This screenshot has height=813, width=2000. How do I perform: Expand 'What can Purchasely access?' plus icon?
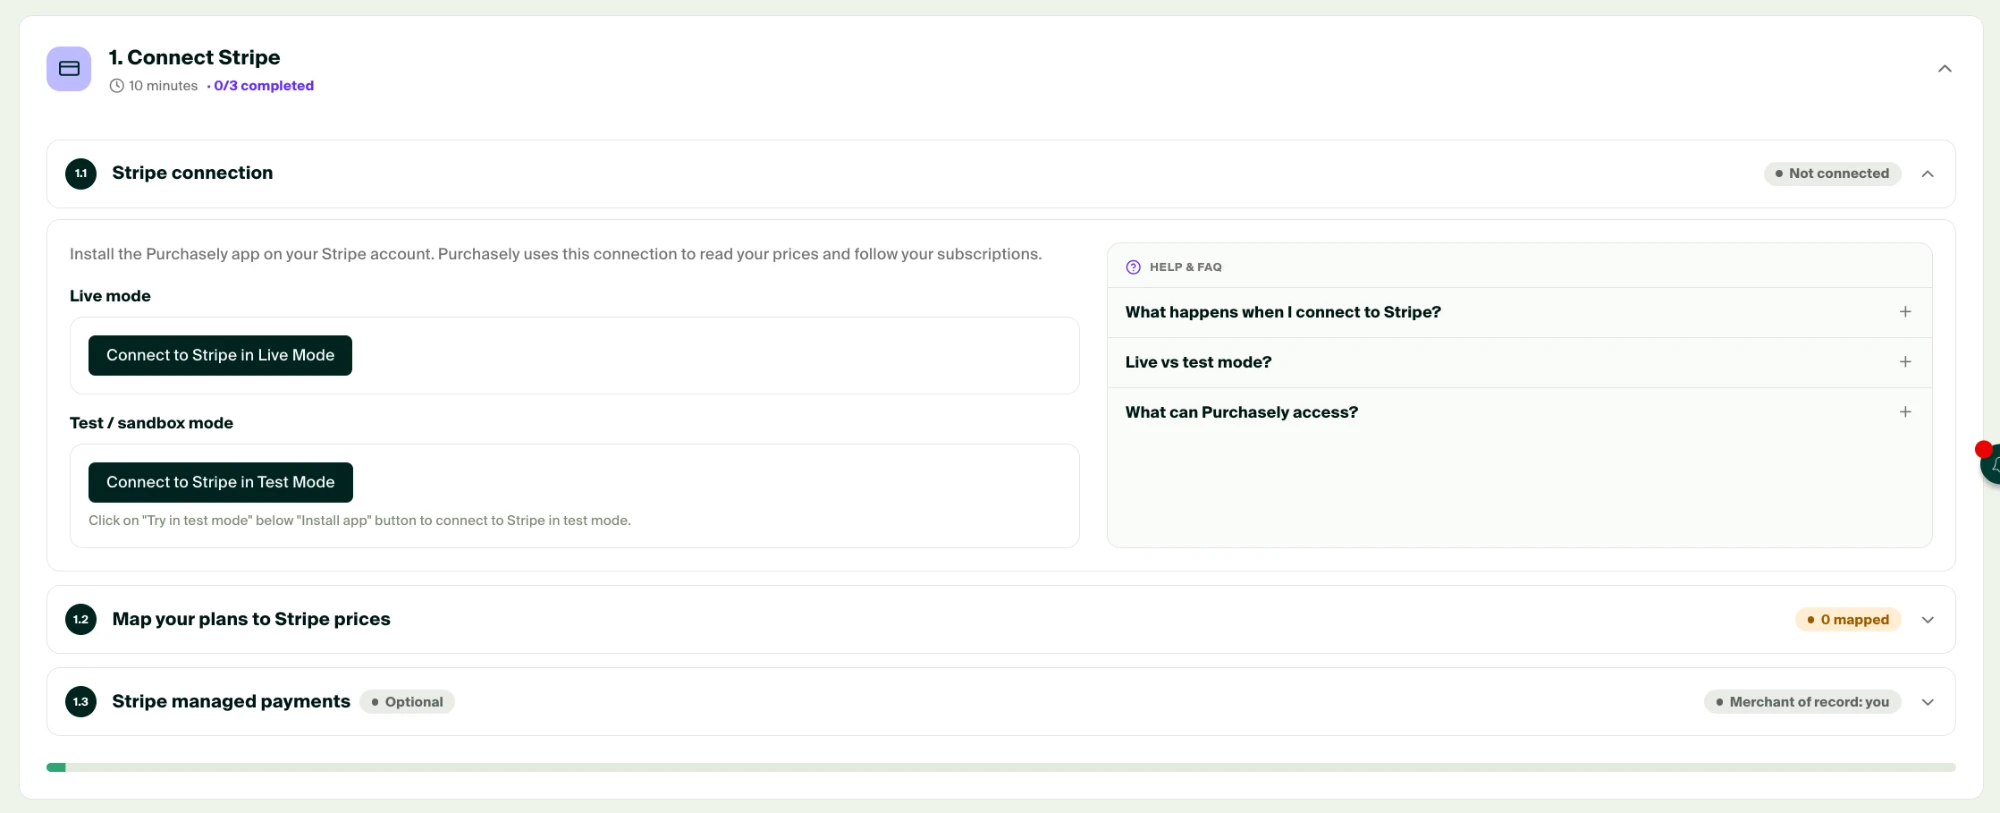coord(1905,412)
